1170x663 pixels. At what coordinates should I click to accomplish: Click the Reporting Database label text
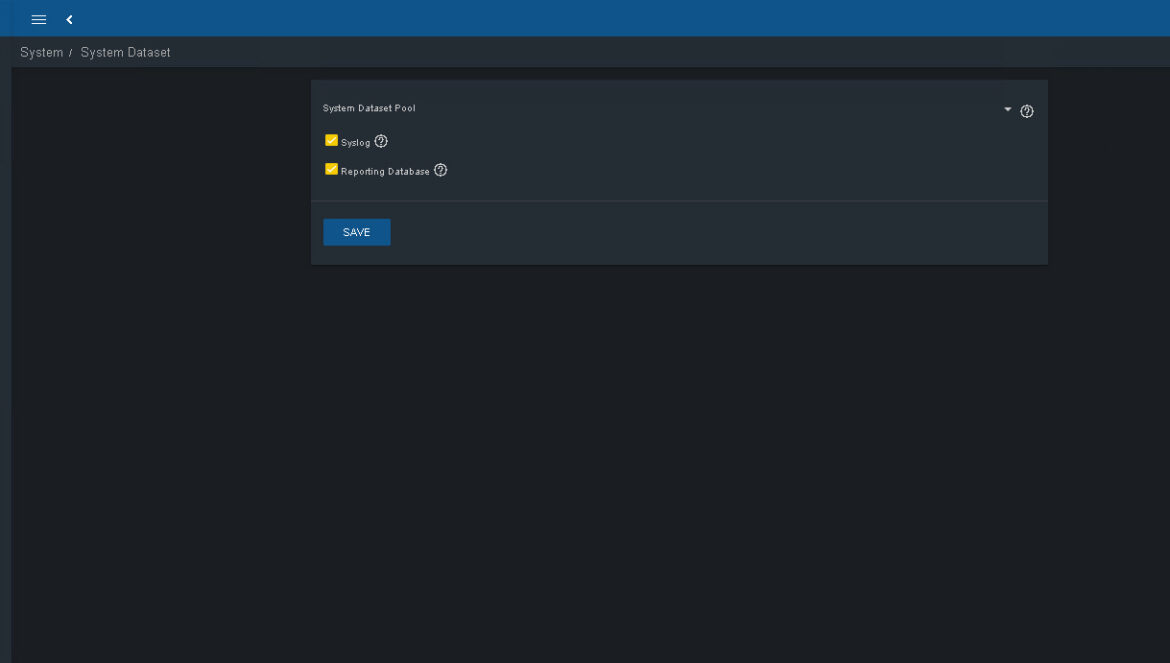(x=385, y=172)
